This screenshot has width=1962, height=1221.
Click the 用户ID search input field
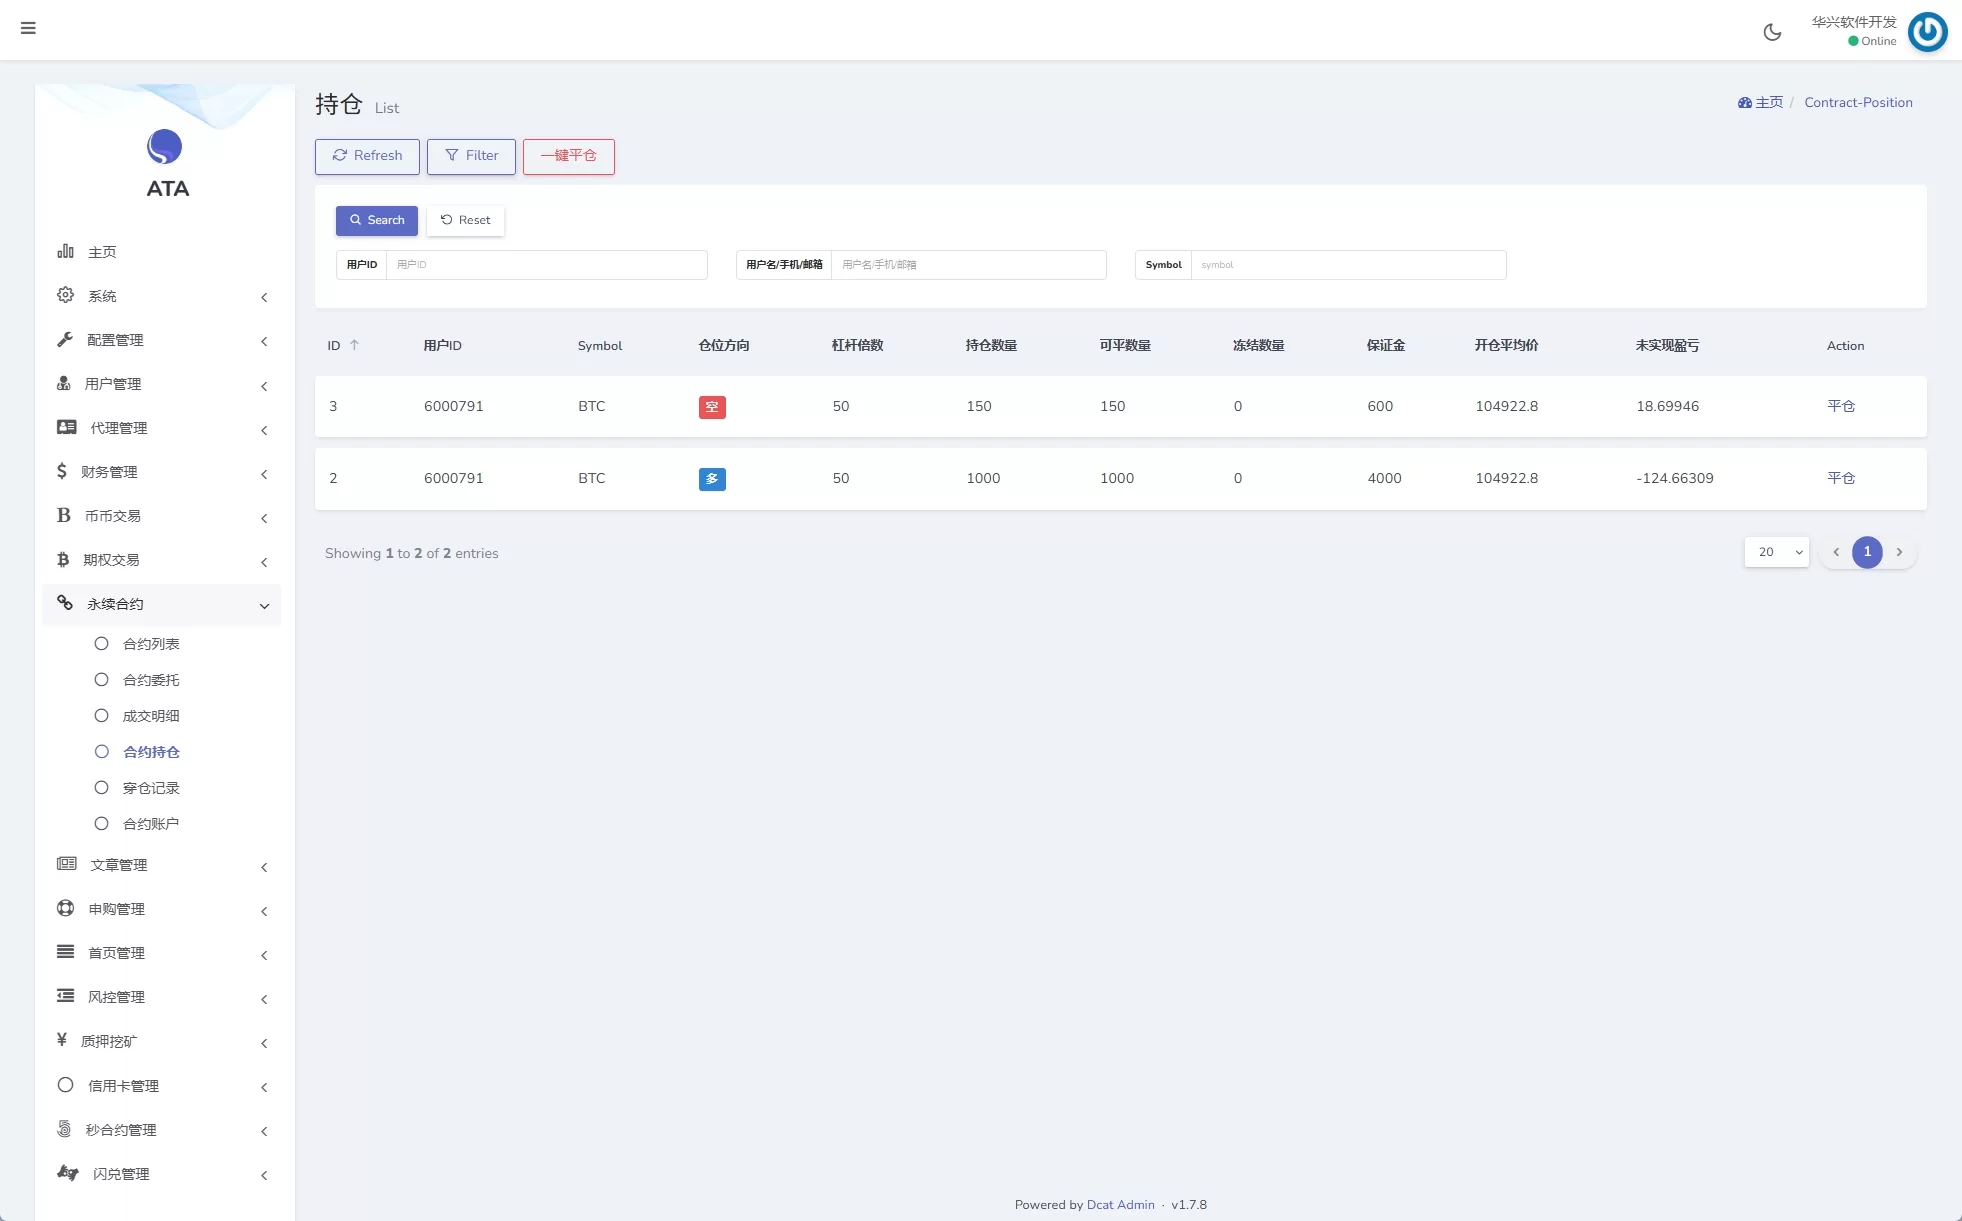[546, 265]
